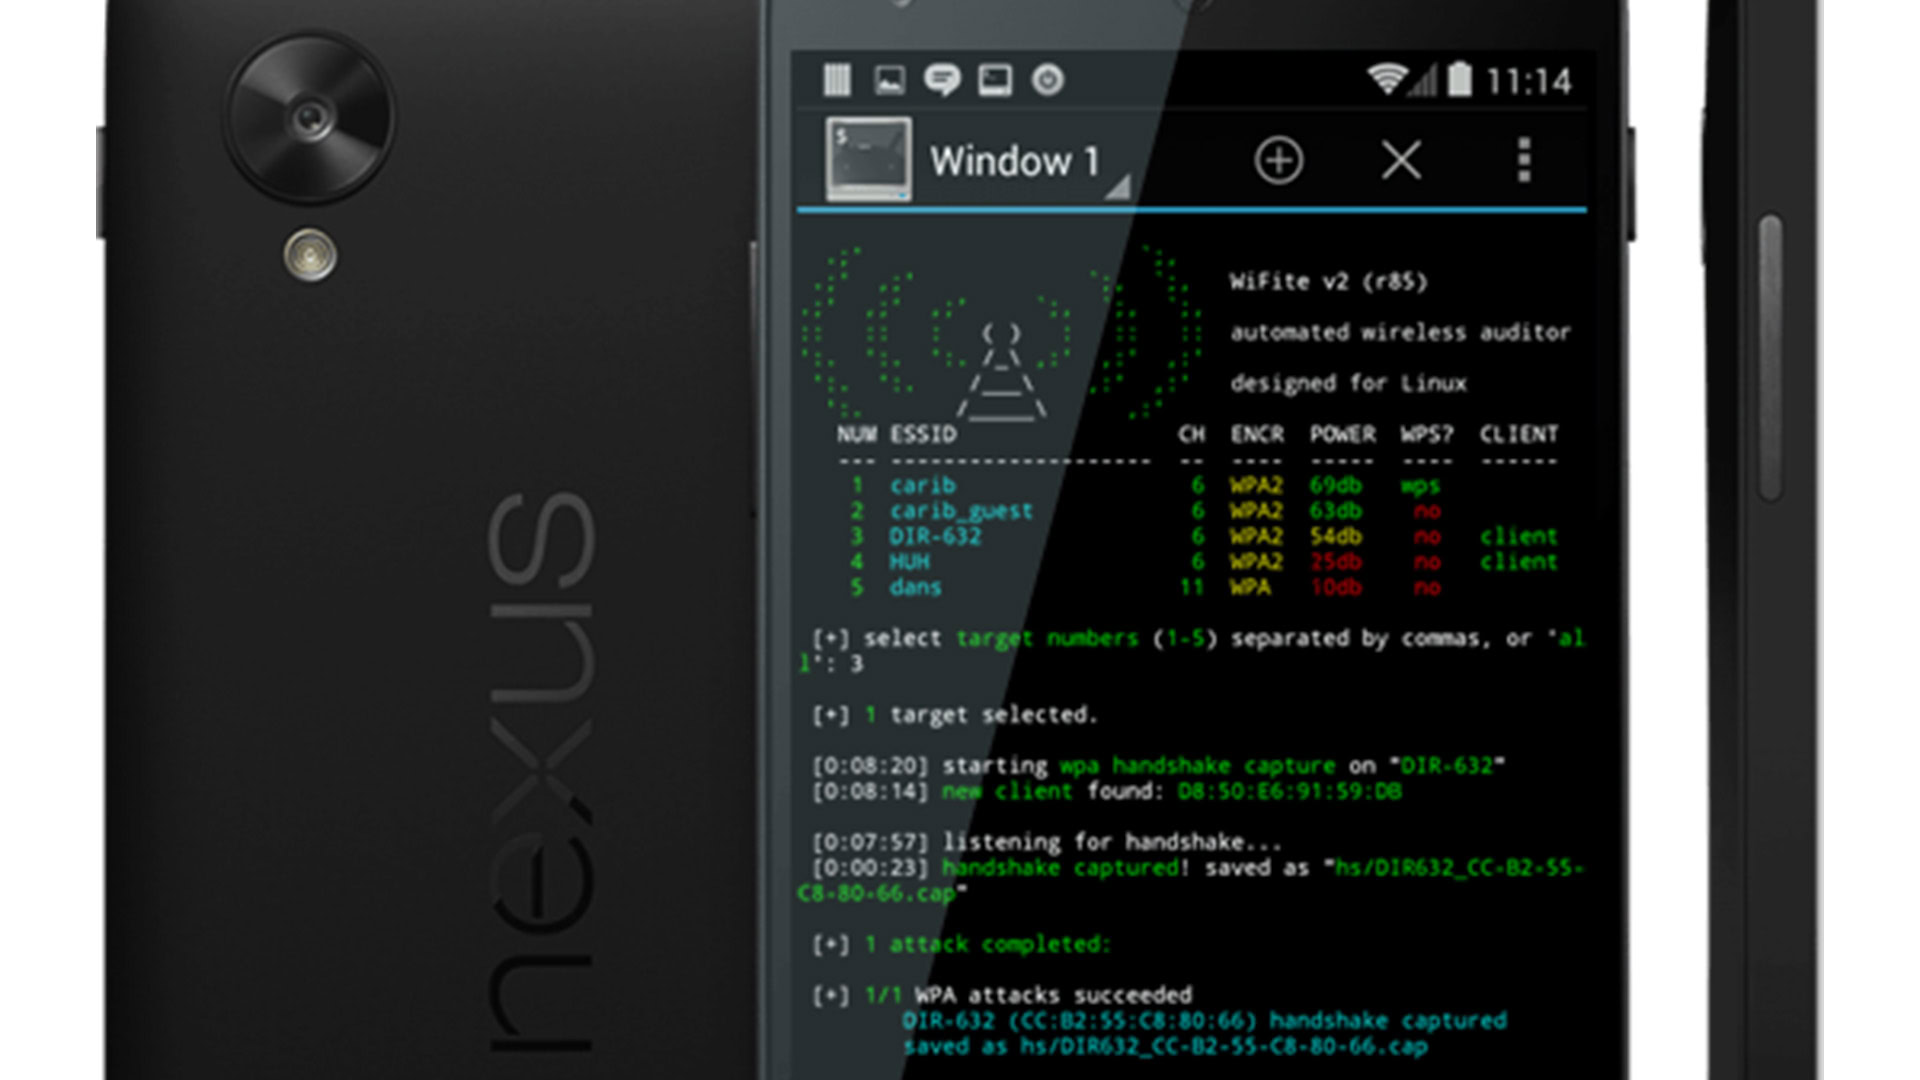Close the current terminal window
The width and height of the screenshot is (1920, 1080).
pyautogui.click(x=1401, y=160)
